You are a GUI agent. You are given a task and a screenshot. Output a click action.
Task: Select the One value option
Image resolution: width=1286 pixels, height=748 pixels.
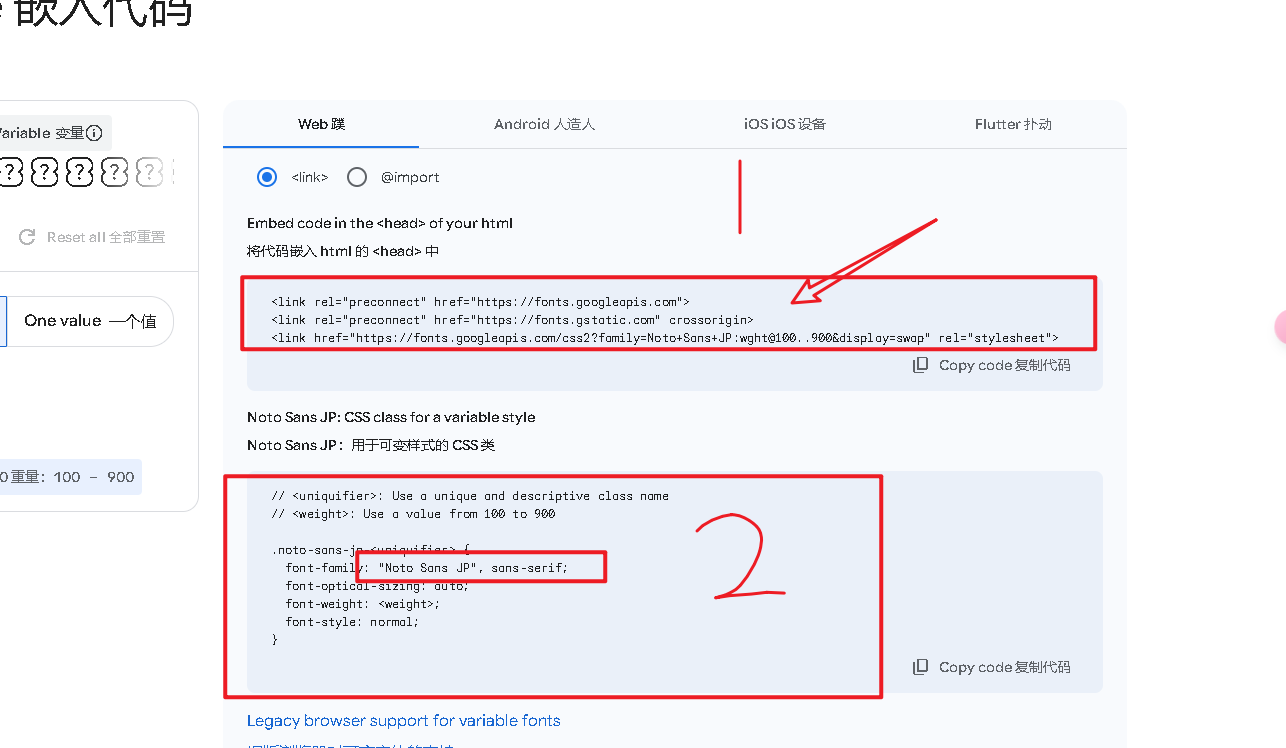(x=90, y=321)
